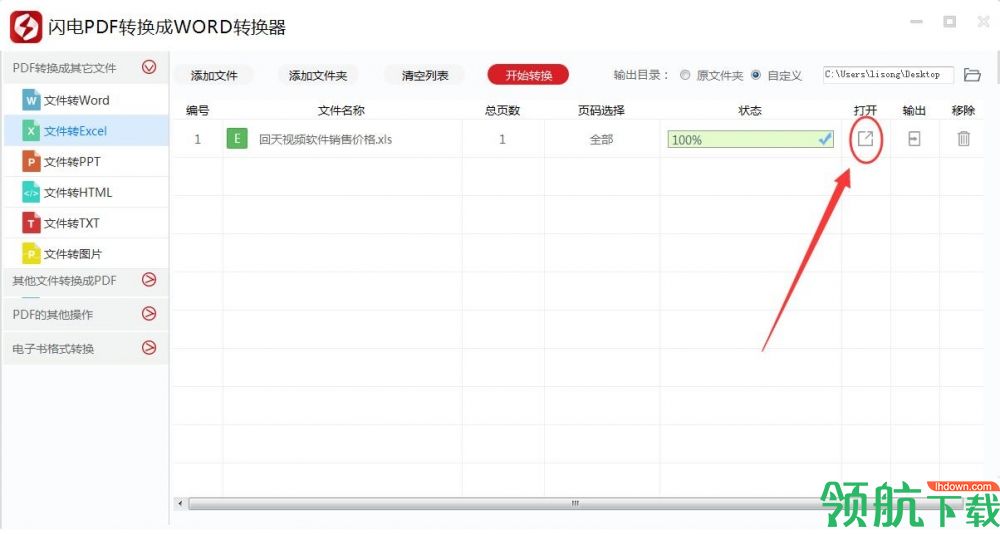Click the 文件名称 column header
This screenshot has width=1000, height=534.
[x=341, y=110]
